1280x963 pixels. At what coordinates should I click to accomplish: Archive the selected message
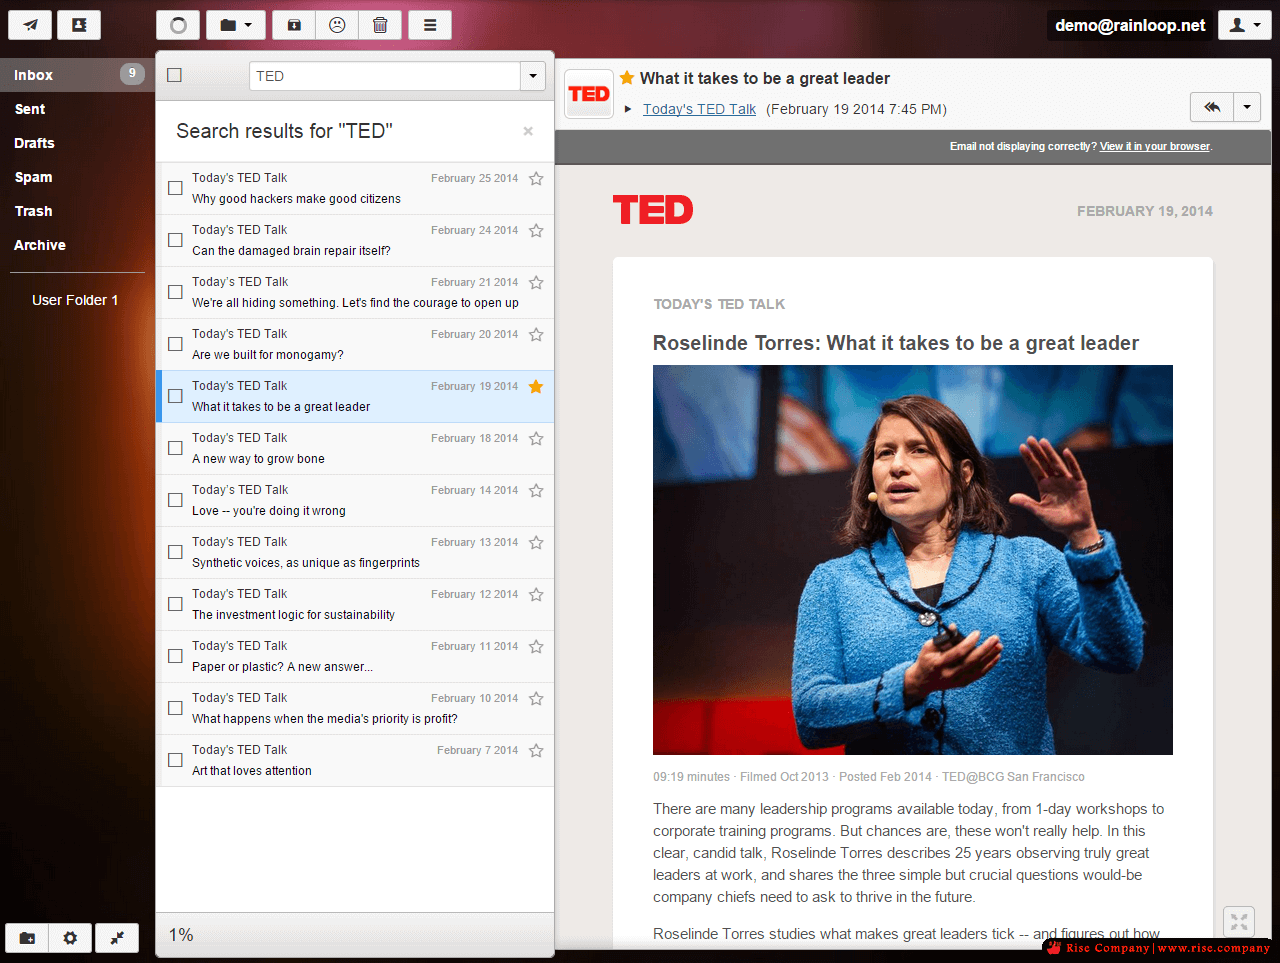tap(294, 25)
